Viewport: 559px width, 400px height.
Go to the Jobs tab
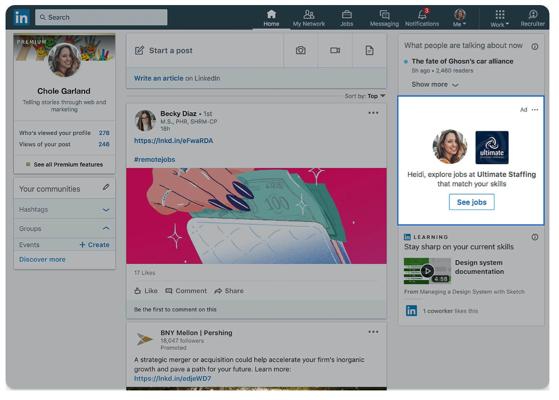pos(347,18)
